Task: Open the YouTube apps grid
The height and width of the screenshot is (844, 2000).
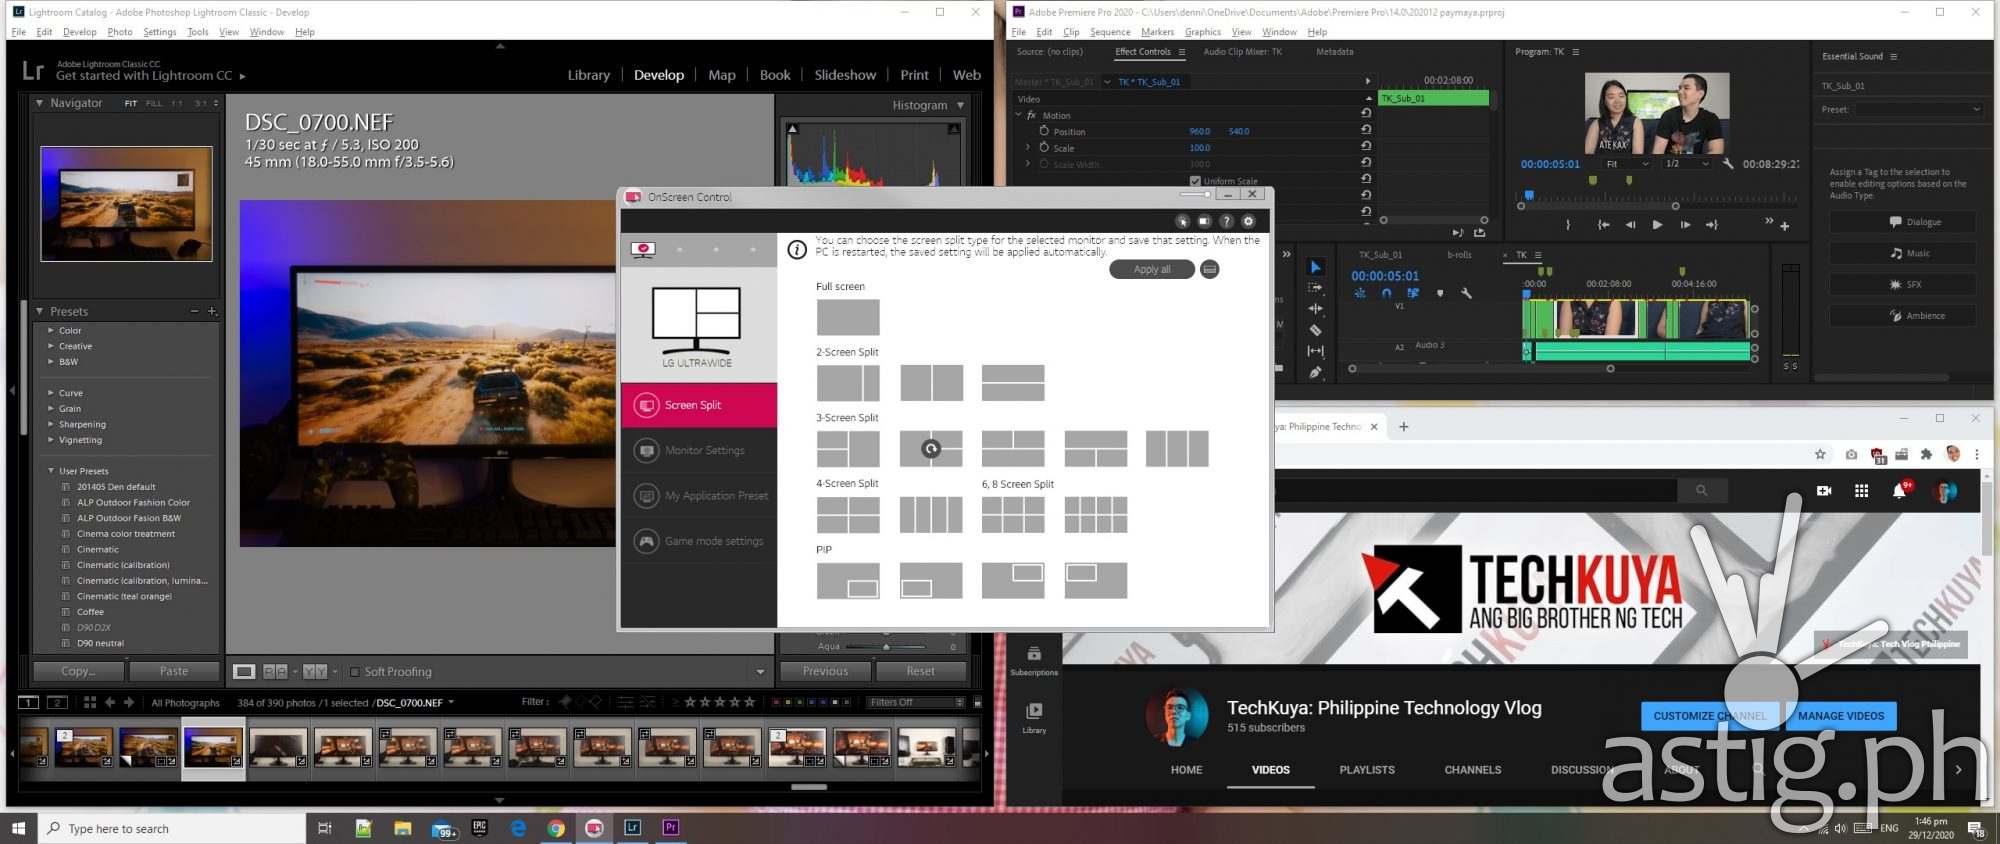Action: pyautogui.click(x=1861, y=491)
